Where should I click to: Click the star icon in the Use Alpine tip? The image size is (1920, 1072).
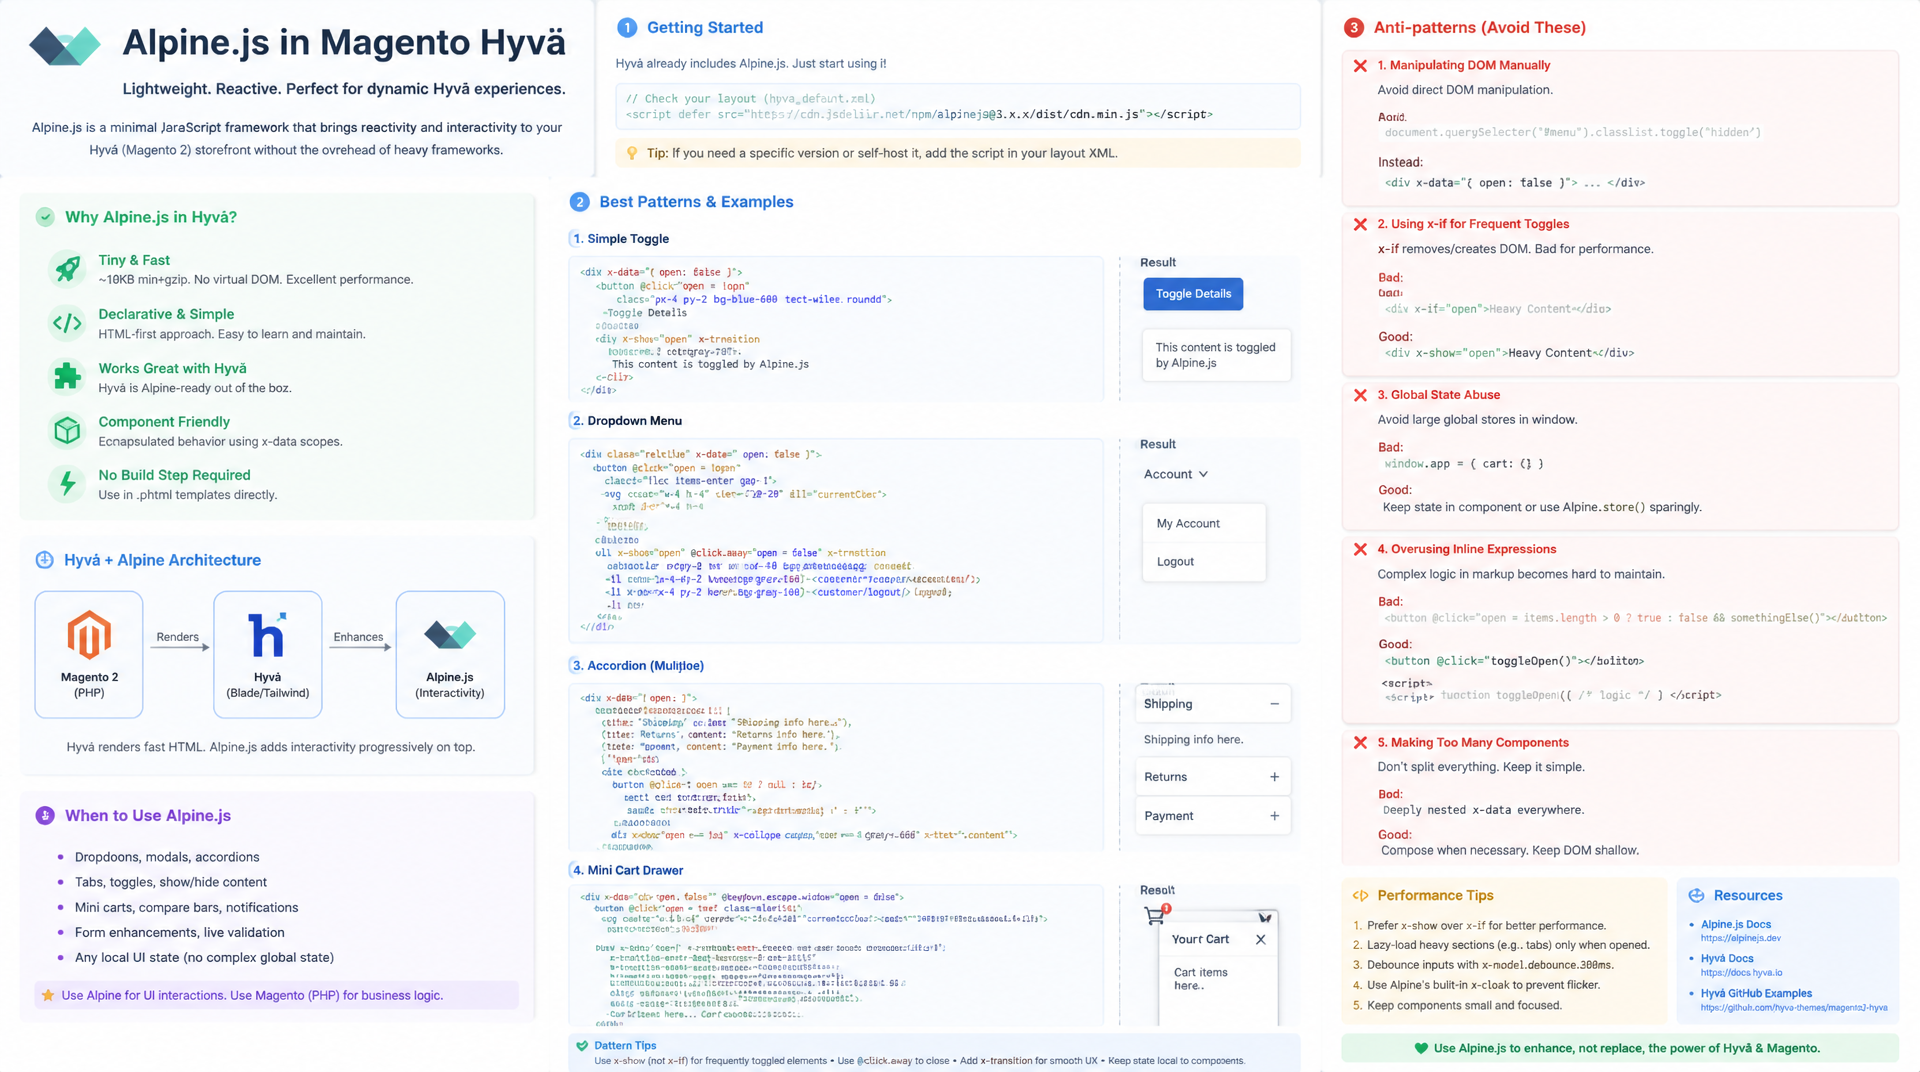(x=47, y=995)
